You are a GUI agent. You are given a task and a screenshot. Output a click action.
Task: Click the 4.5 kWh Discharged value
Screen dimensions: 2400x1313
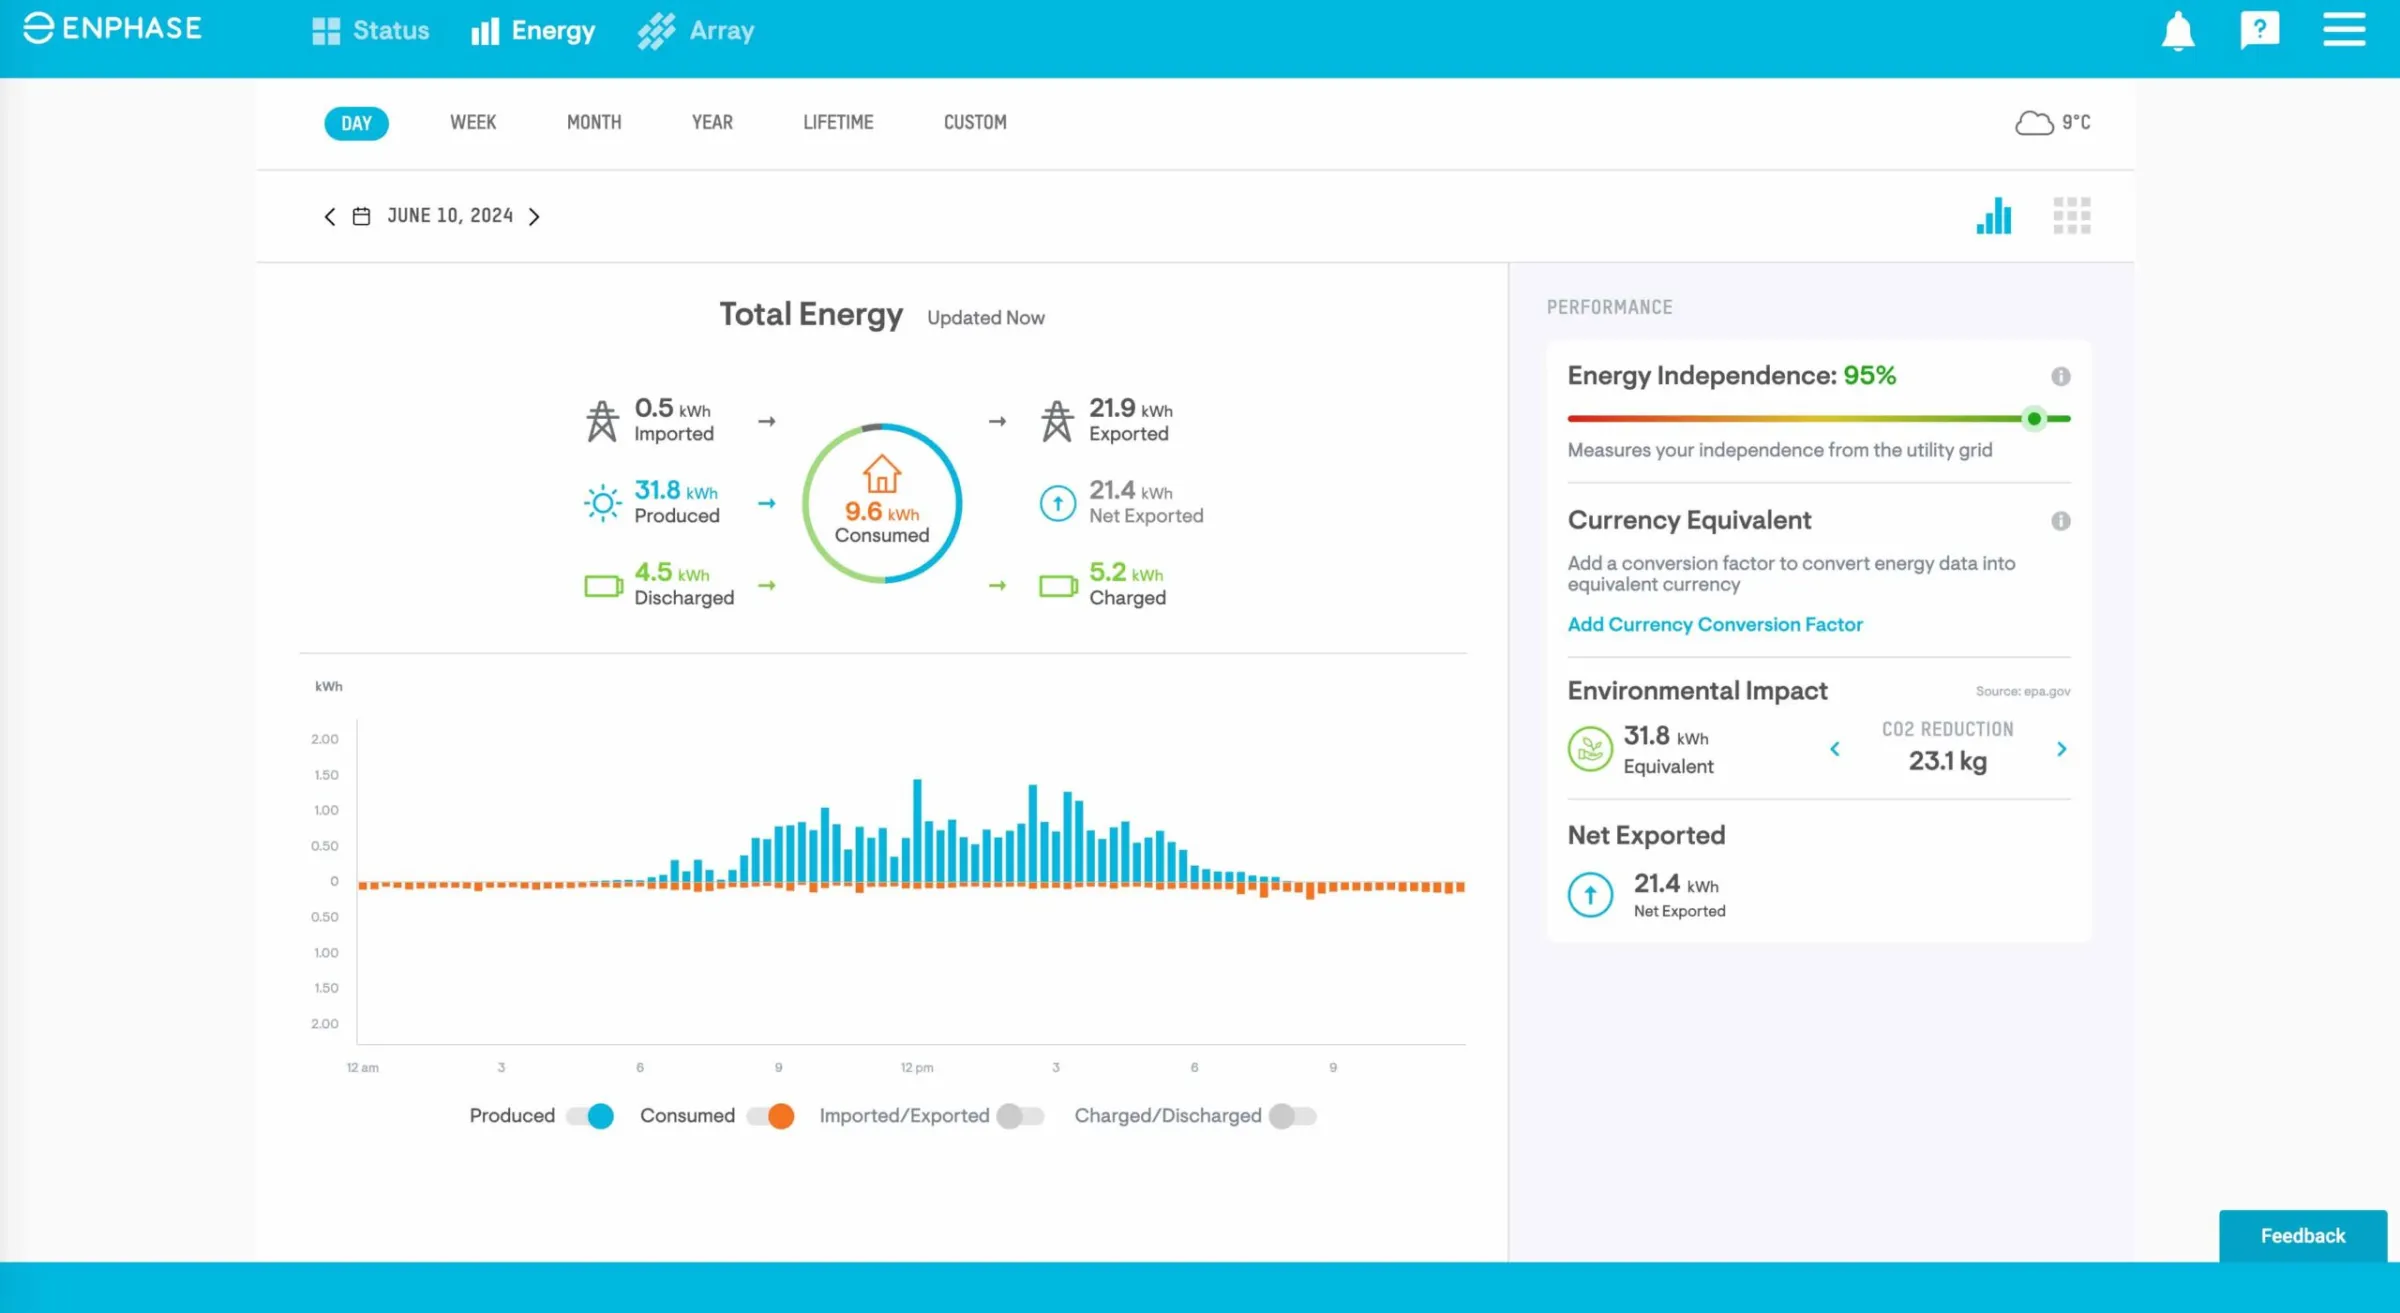tap(671, 573)
